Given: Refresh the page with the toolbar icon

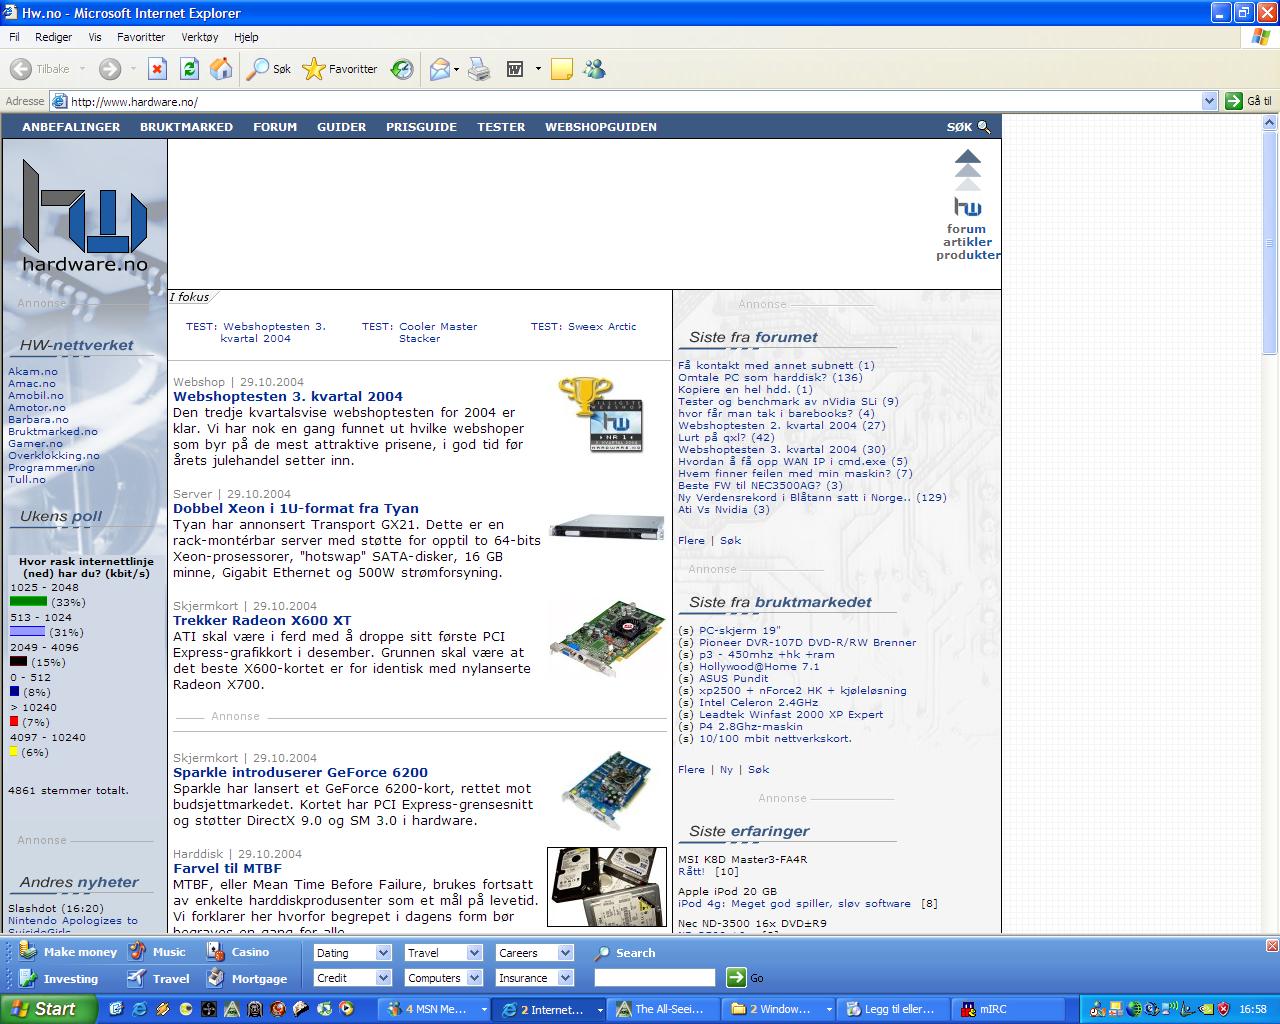Looking at the screenshot, I should click(189, 69).
